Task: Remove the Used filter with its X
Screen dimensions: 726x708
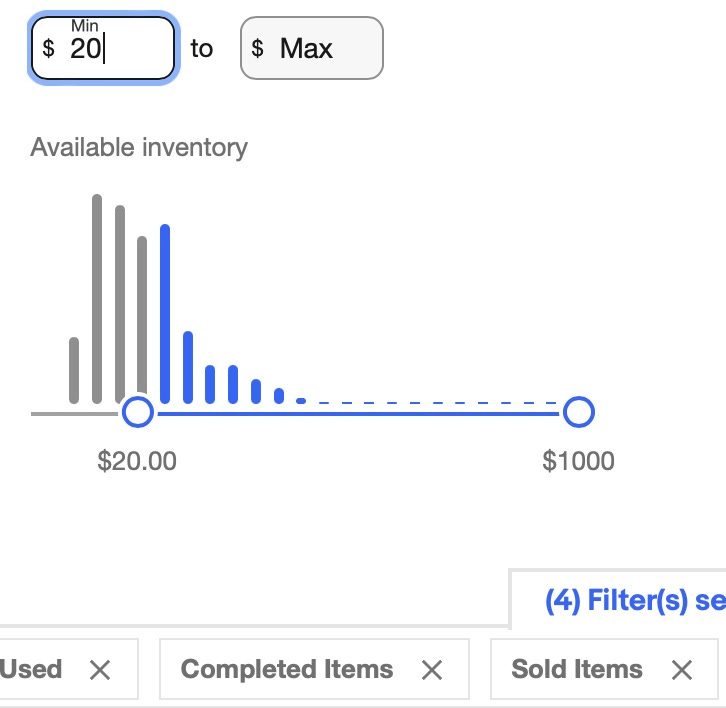Action: click(100, 670)
